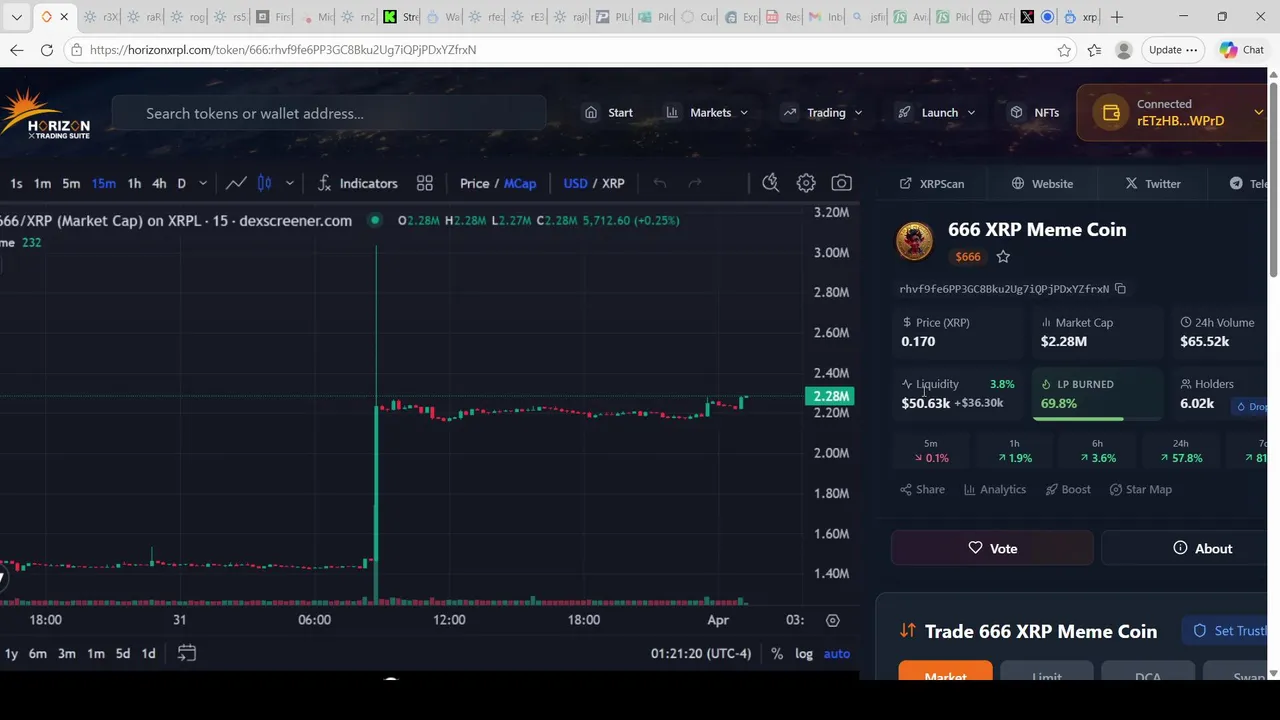
Task: Copy the token address with copy icon
Action: [x=1120, y=289]
